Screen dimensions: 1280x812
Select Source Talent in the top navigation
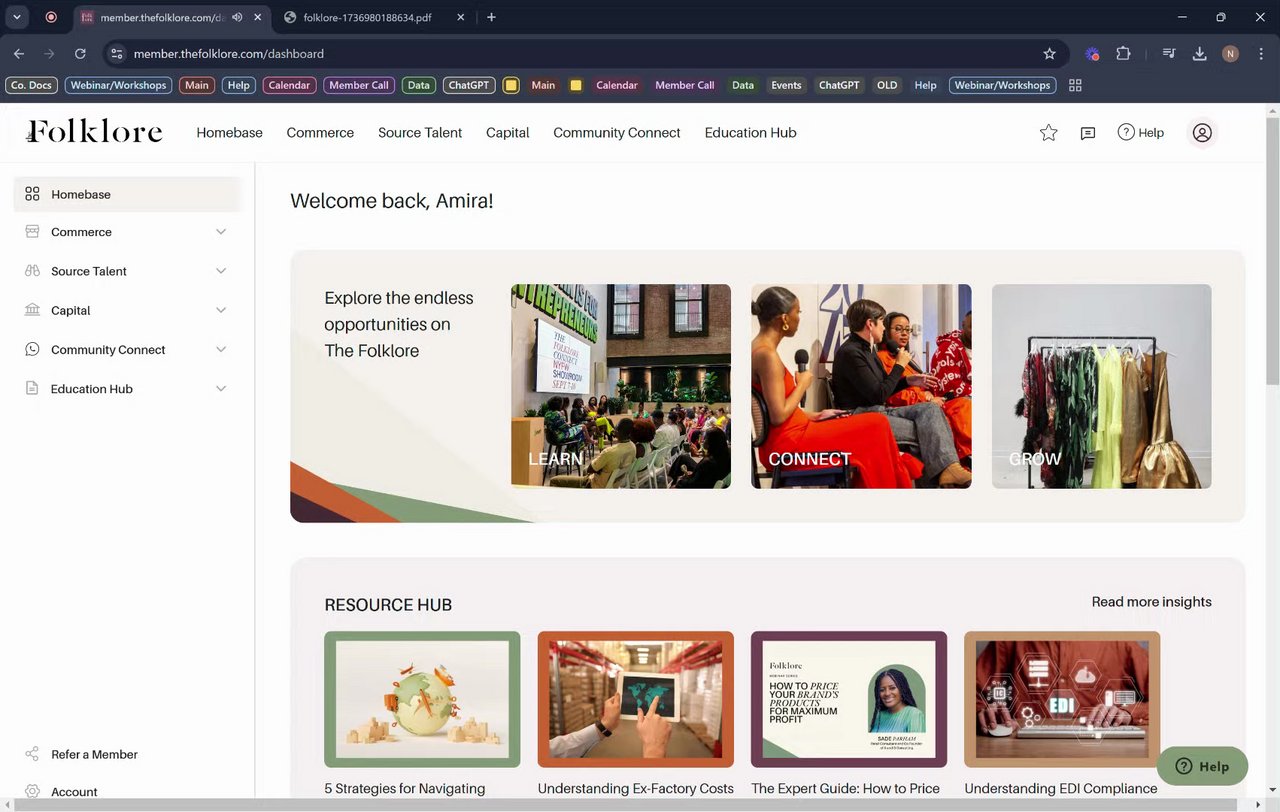[420, 132]
